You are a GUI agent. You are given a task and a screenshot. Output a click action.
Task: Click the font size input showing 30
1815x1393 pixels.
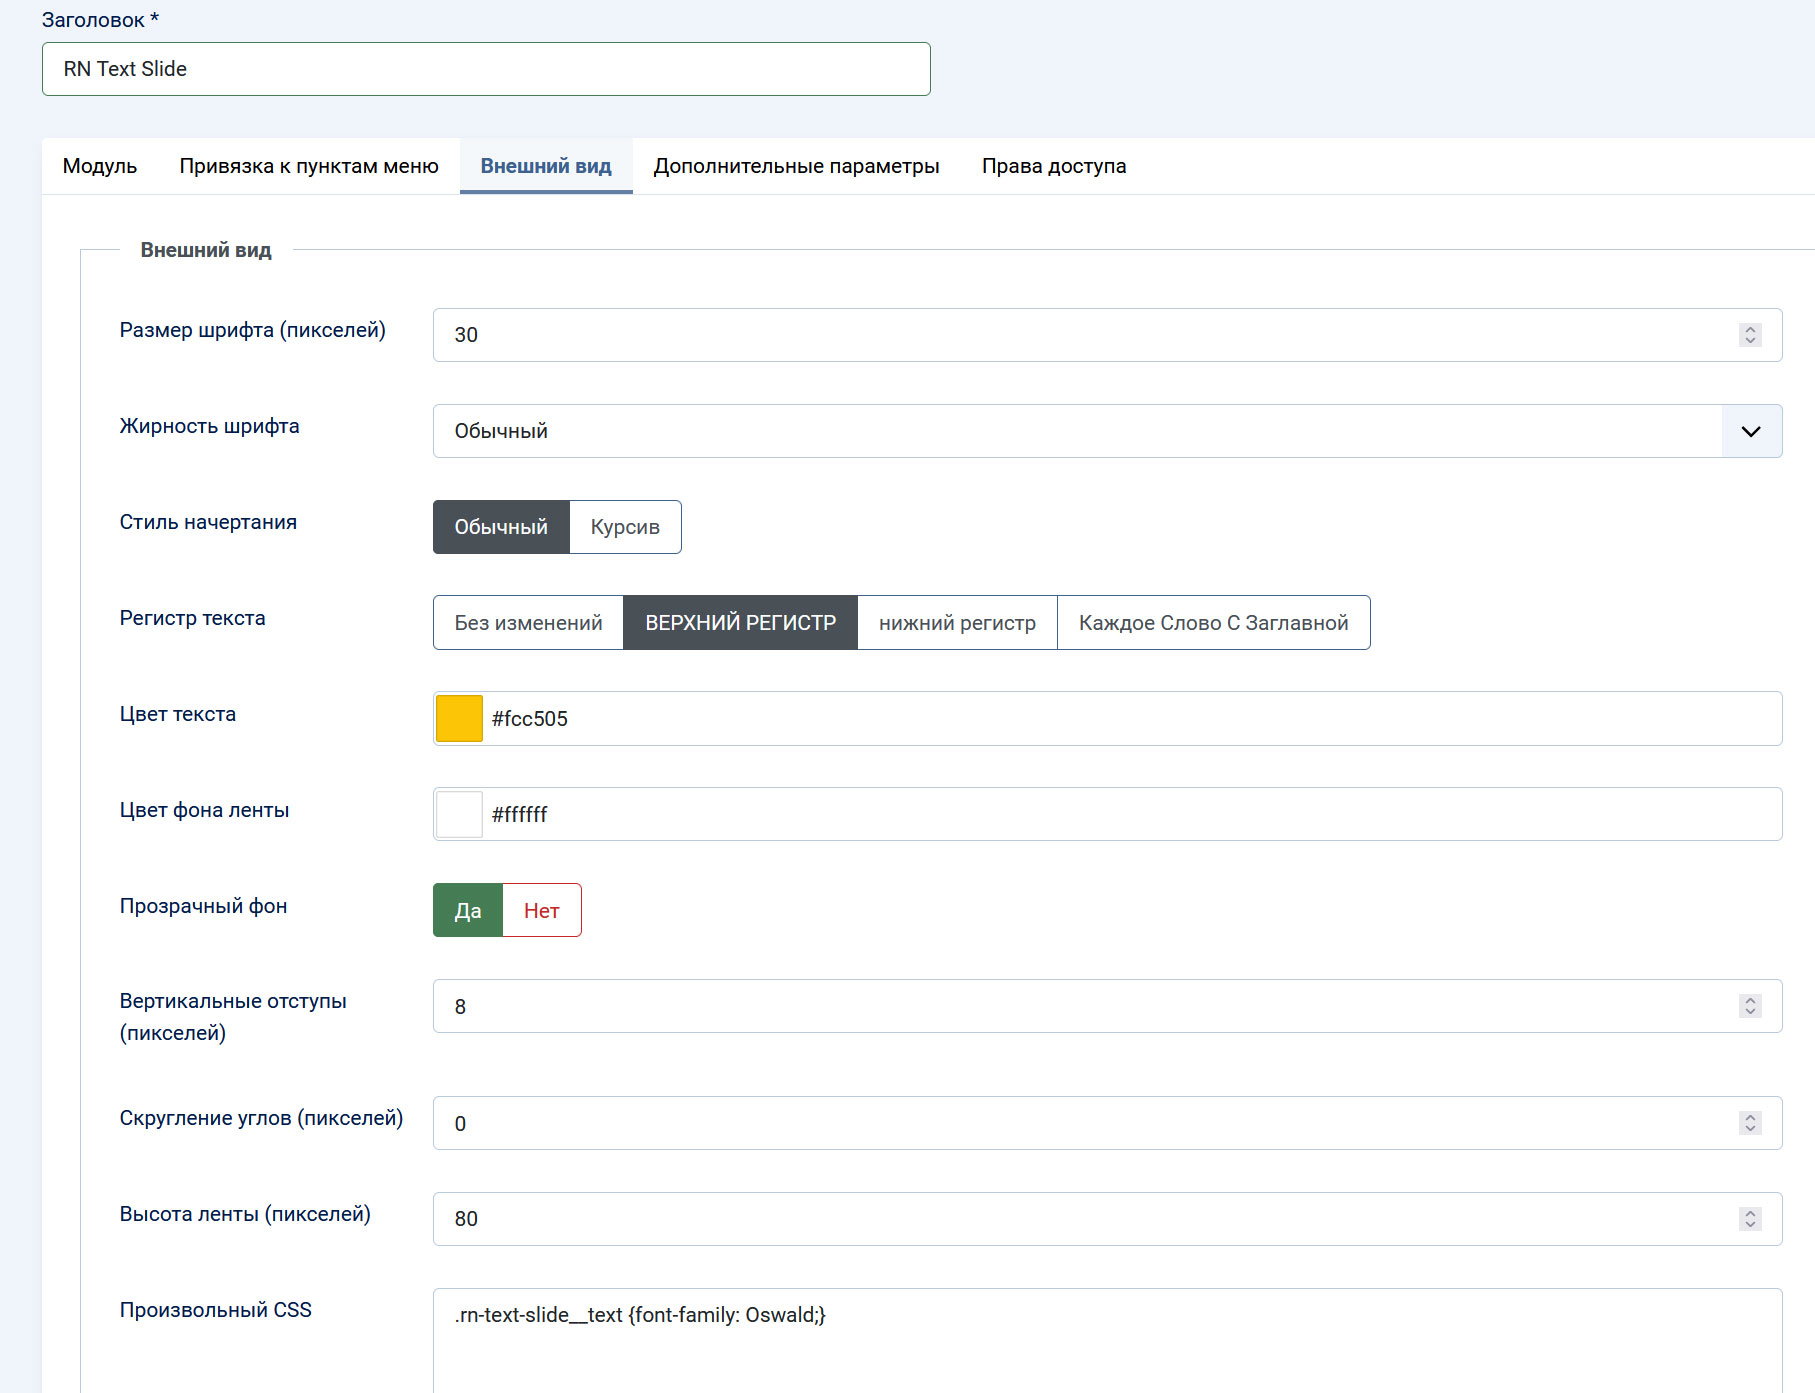(1107, 335)
